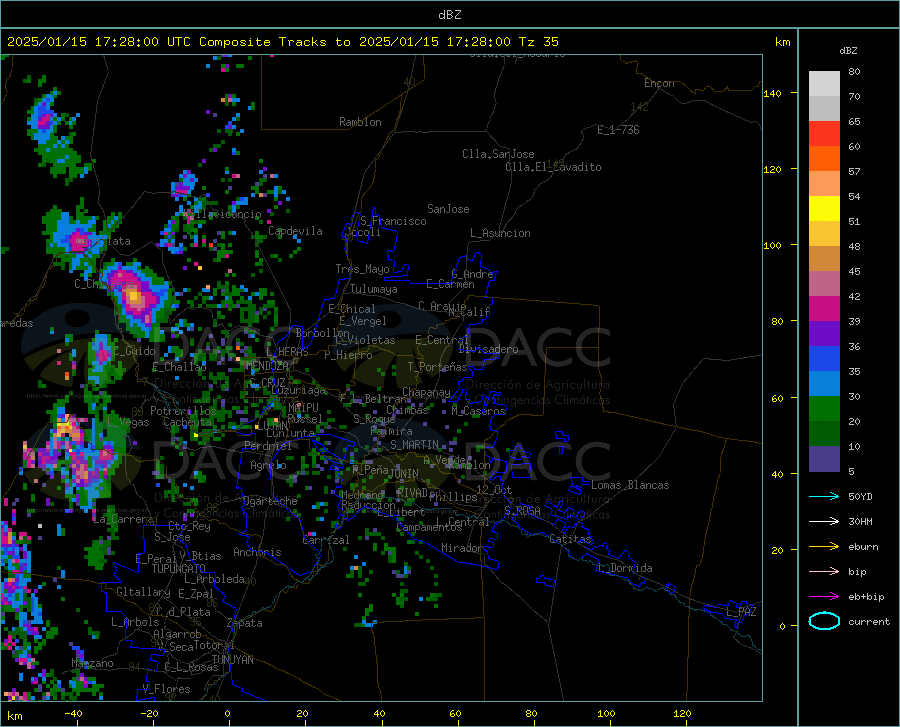Viewport: 900px width, 727px height.
Task: Click the 51 dBZ yellow color swatch
Action: click(x=824, y=208)
